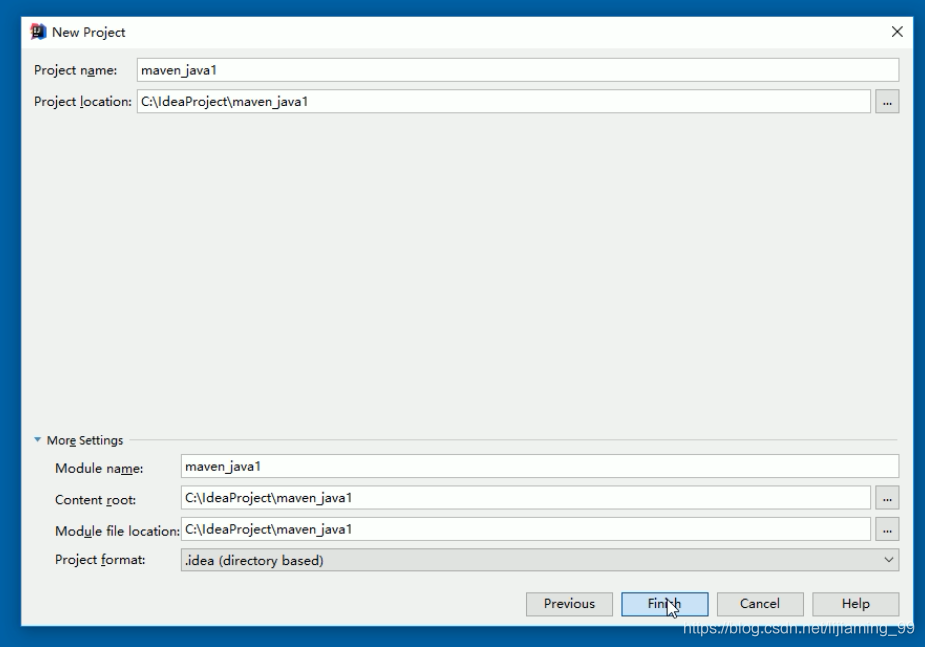Close the New Project dialog
This screenshot has height=647, width=925.
click(x=897, y=32)
